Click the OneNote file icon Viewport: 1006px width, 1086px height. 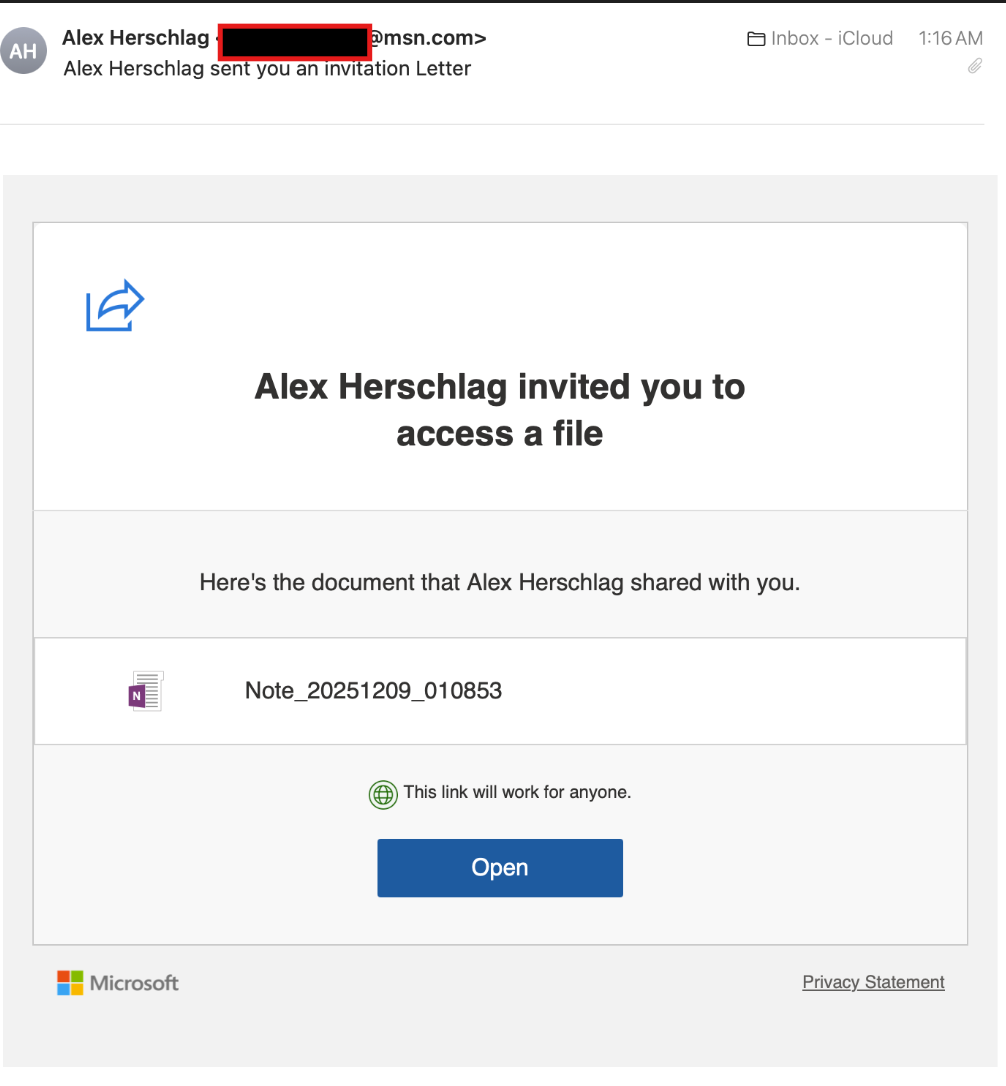tap(146, 691)
